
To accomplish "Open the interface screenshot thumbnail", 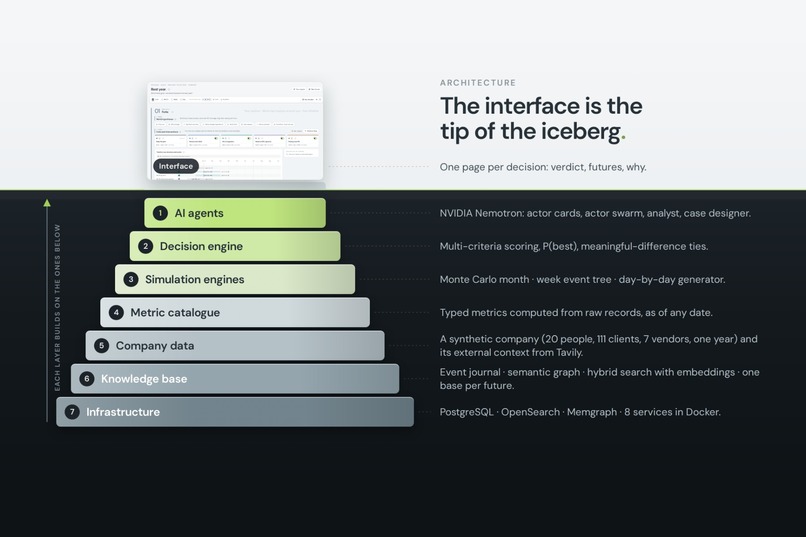I will coord(235,131).
